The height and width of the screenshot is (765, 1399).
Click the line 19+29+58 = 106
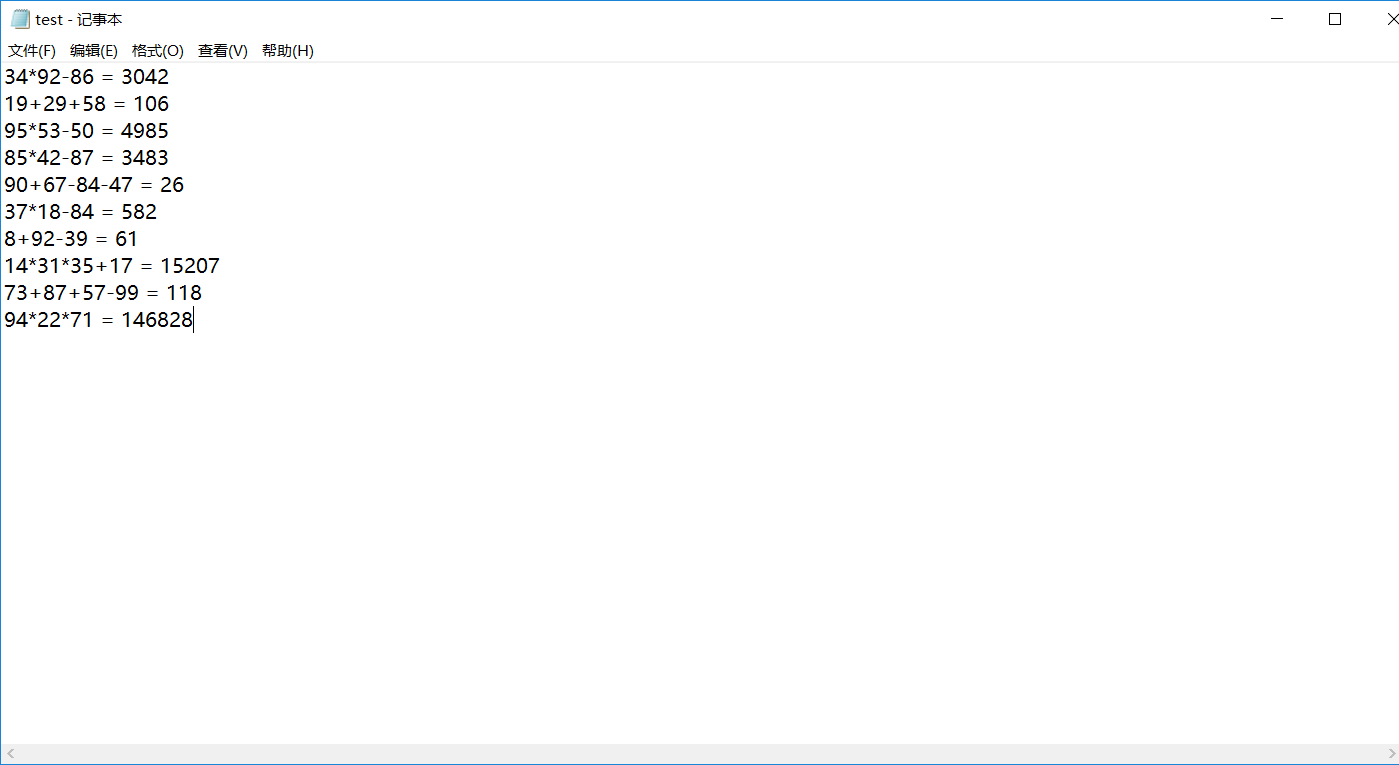click(86, 104)
